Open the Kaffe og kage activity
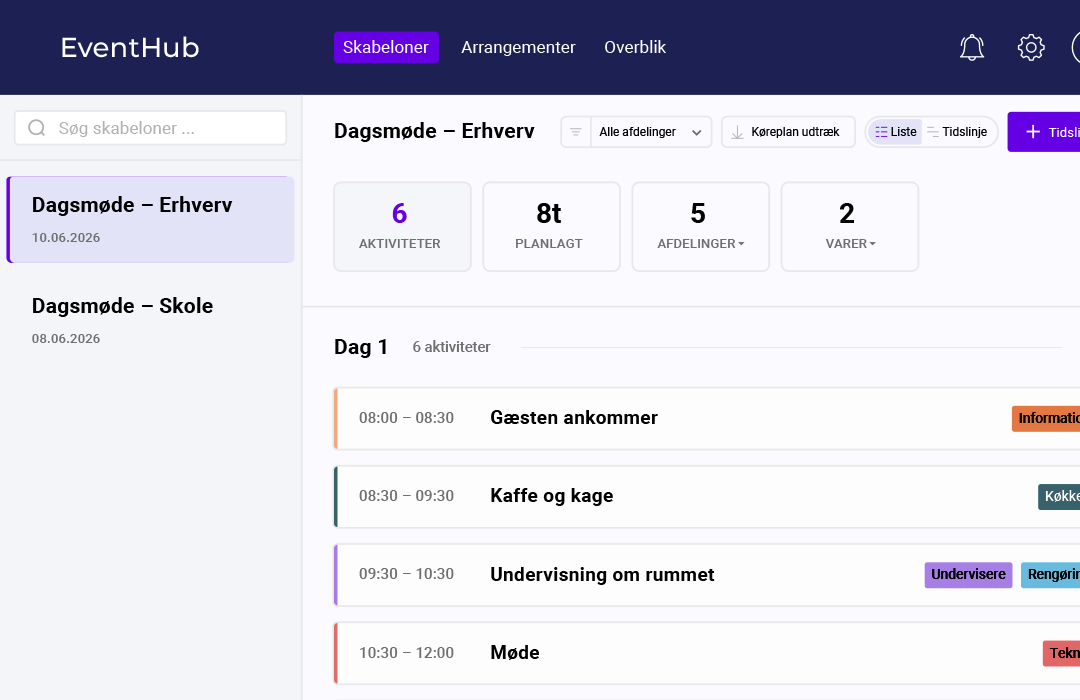This screenshot has width=1080, height=700. [x=707, y=497]
